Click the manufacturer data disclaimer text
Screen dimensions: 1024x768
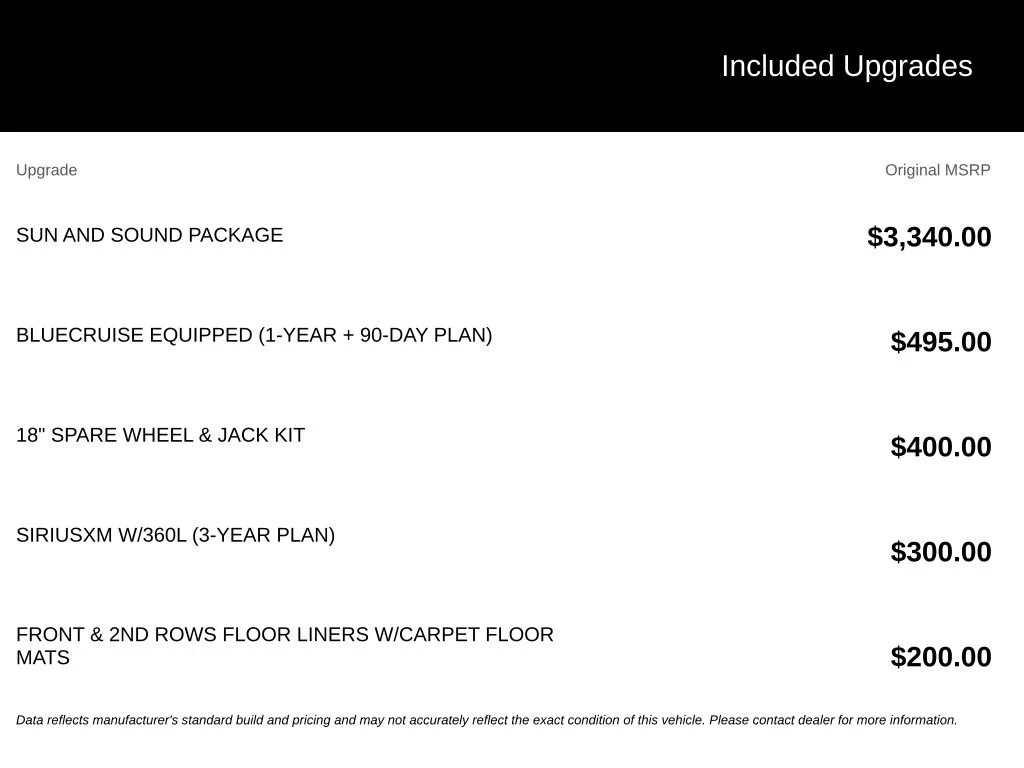click(487, 720)
